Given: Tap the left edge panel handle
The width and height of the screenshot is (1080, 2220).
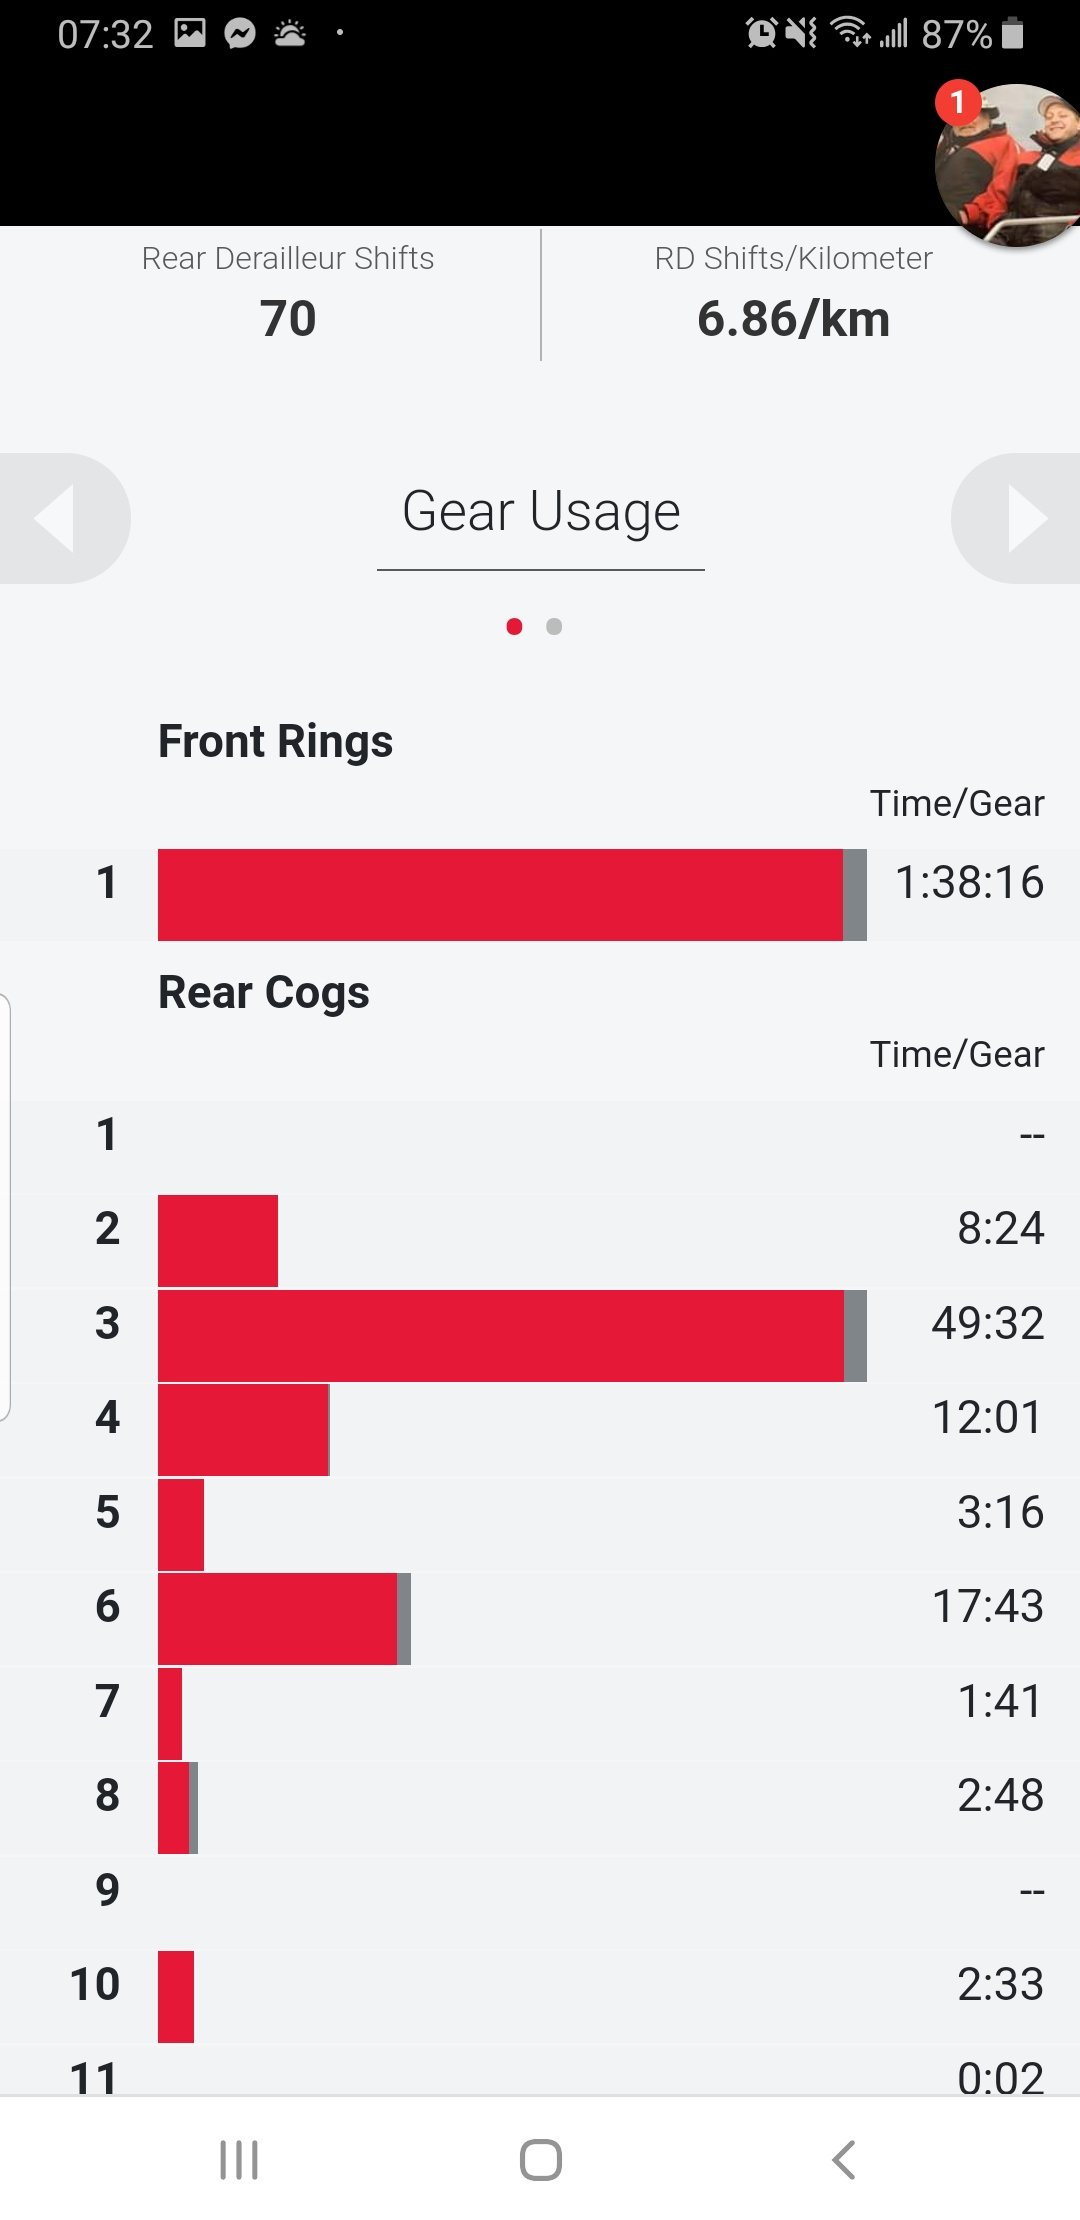Looking at the screenshot, I should 5,1206.
